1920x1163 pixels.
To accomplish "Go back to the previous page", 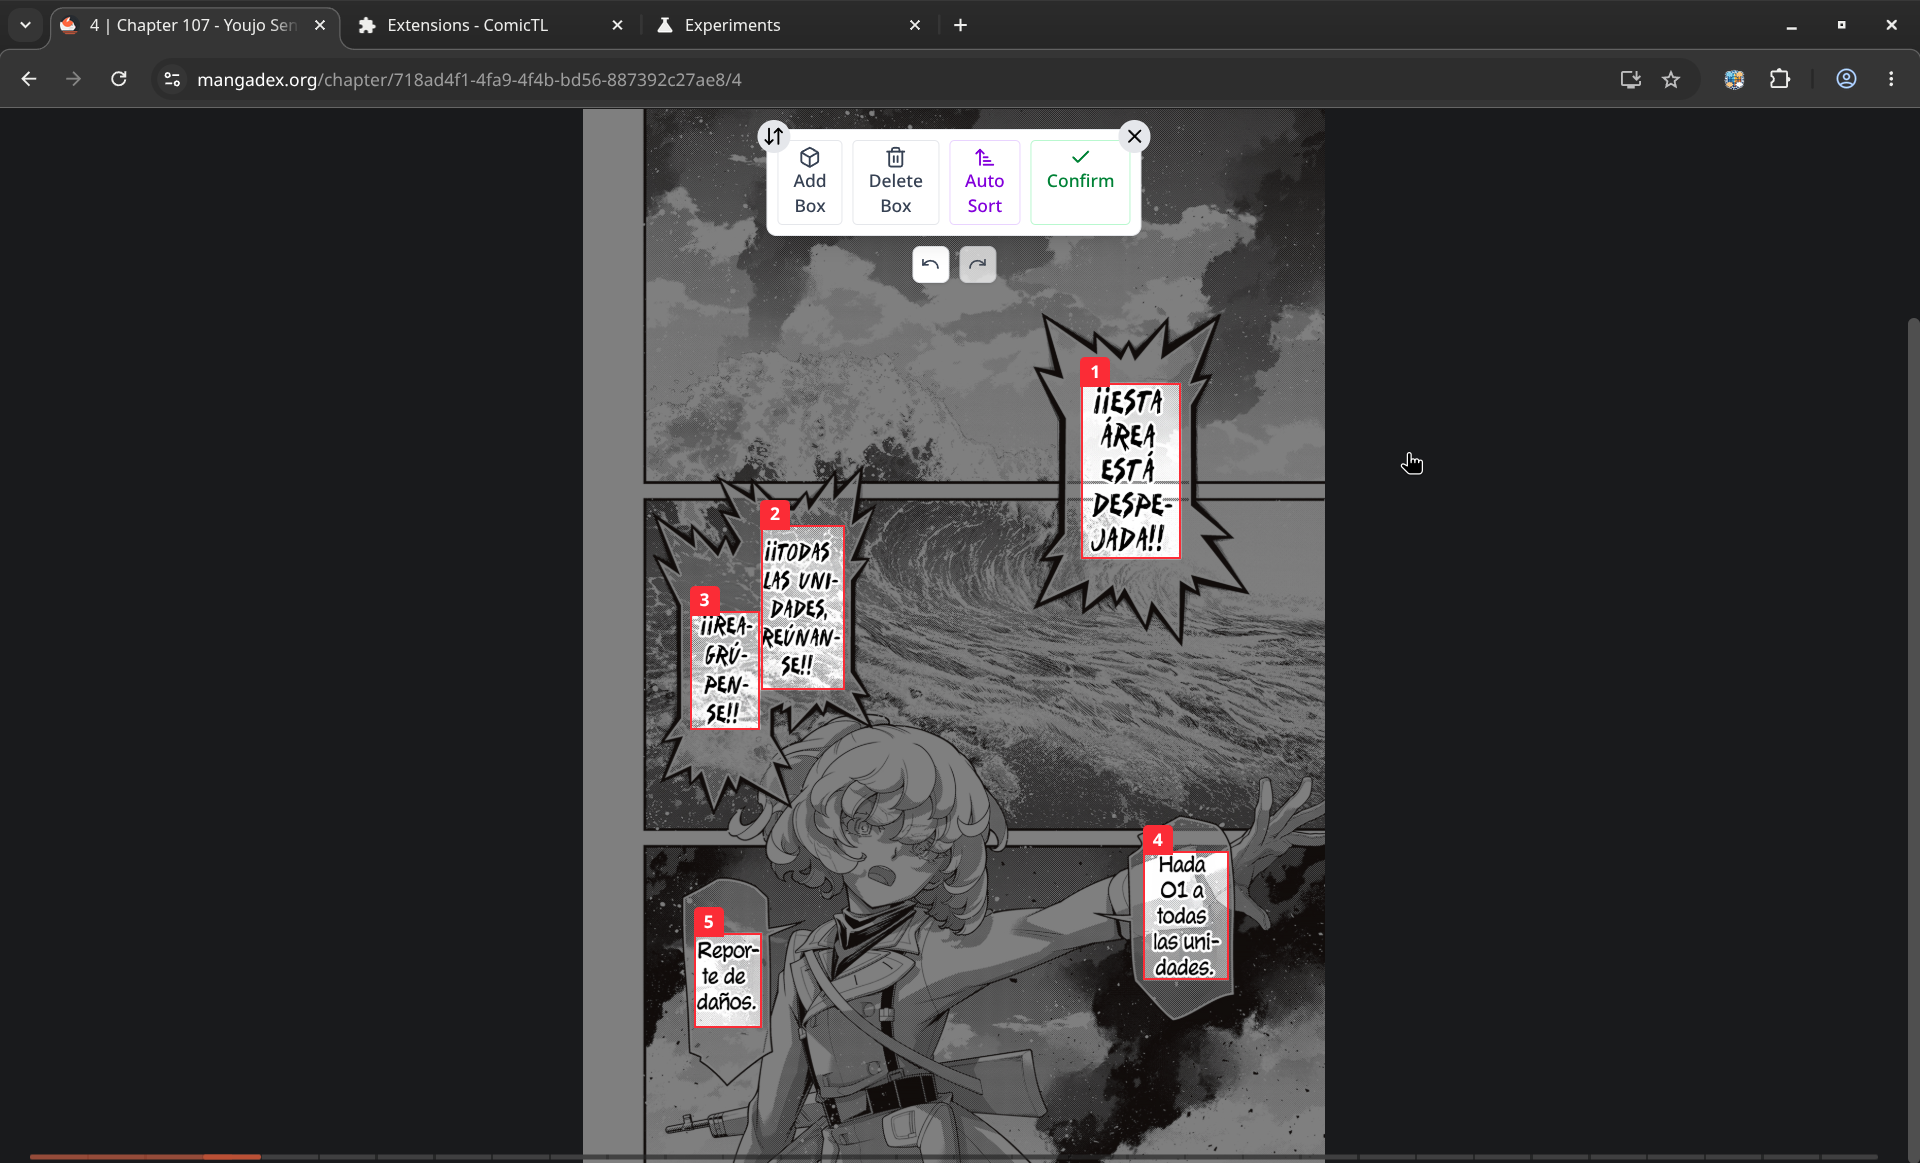I will (x=29, y=79).
